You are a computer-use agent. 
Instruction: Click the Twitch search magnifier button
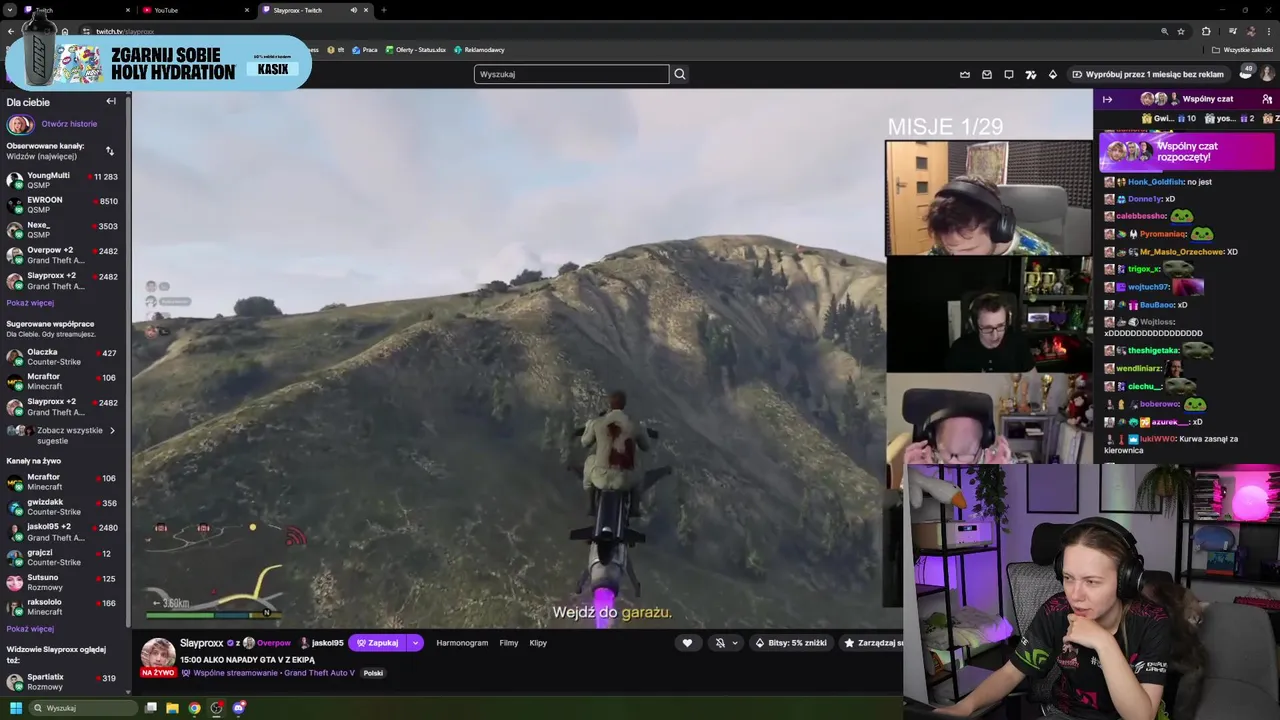point(680,74)
